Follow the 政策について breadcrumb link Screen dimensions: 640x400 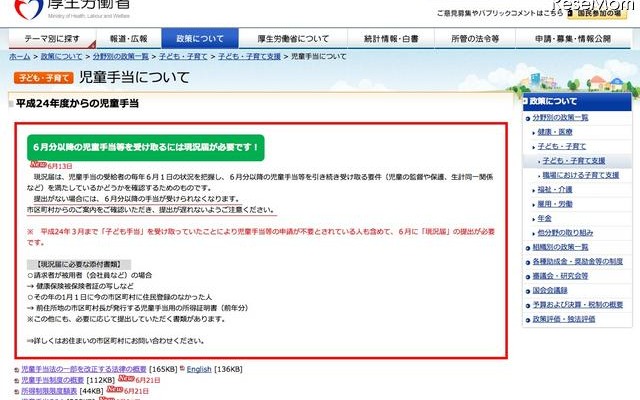click(61, 56)
